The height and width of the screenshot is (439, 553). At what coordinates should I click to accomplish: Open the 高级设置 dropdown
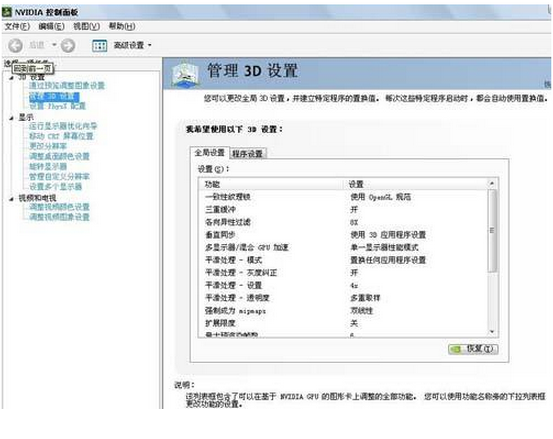(132, 45)
